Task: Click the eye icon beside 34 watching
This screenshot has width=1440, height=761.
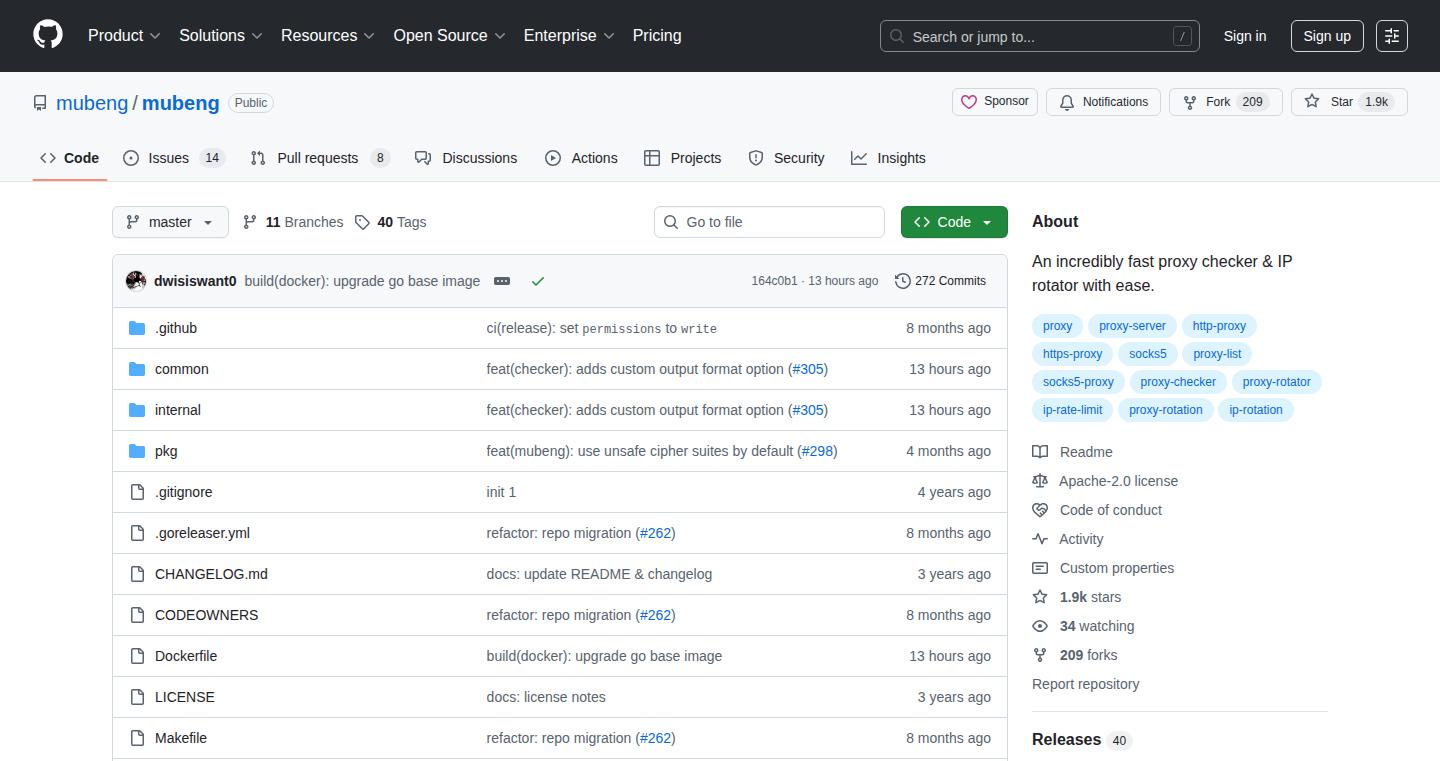Action: click(x=1040, y=626)
